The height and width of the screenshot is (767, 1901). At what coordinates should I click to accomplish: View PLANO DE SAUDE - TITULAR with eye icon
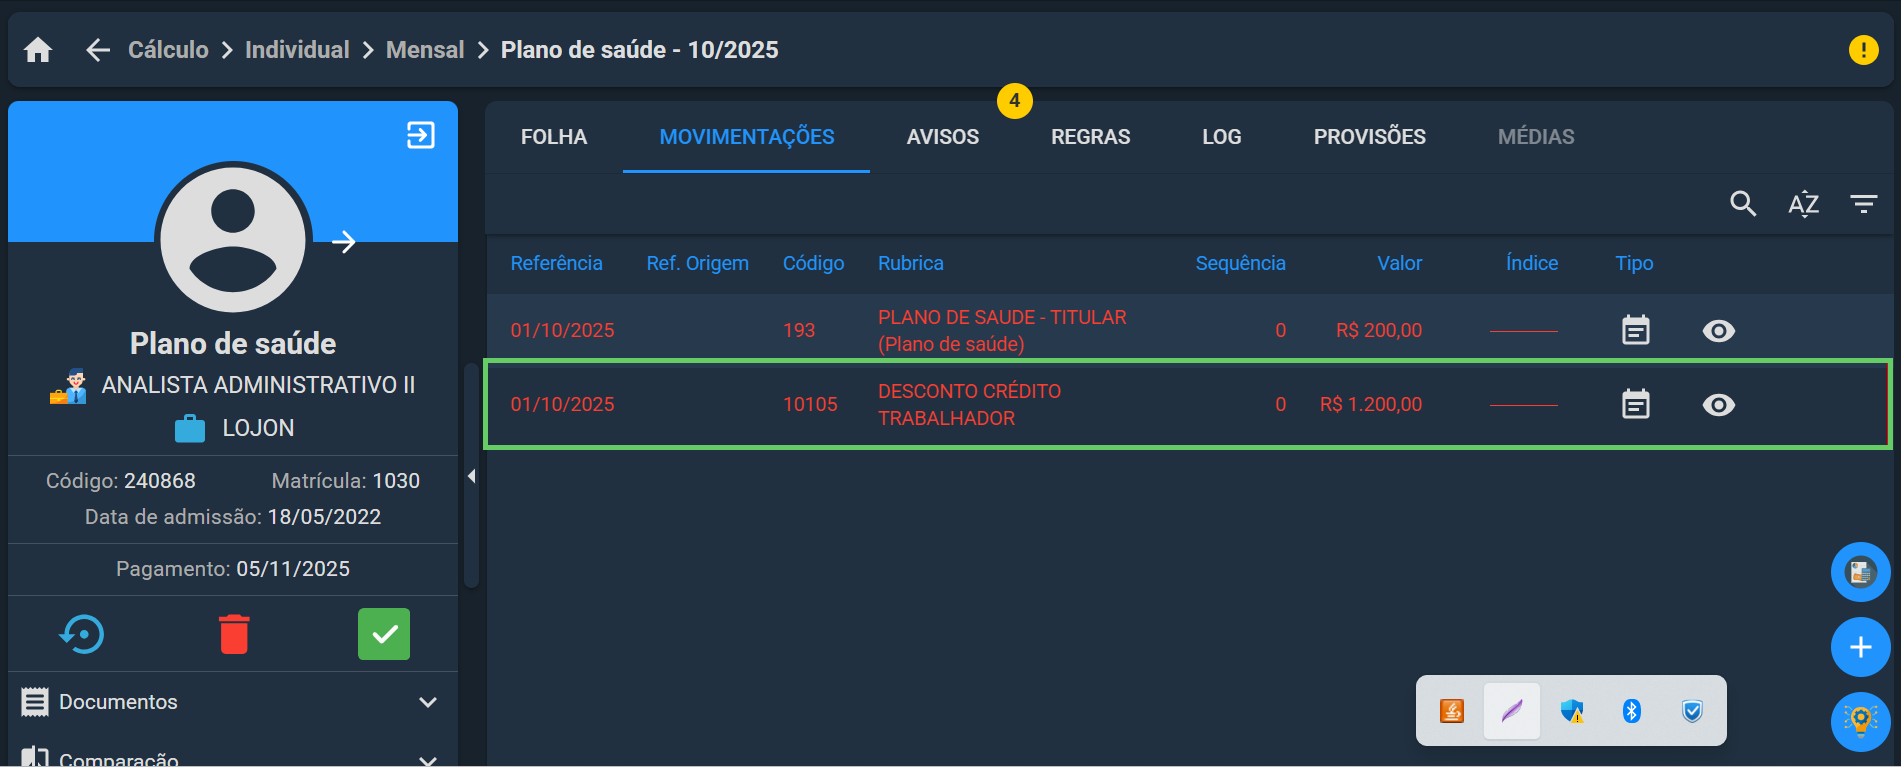point(1719,331)
